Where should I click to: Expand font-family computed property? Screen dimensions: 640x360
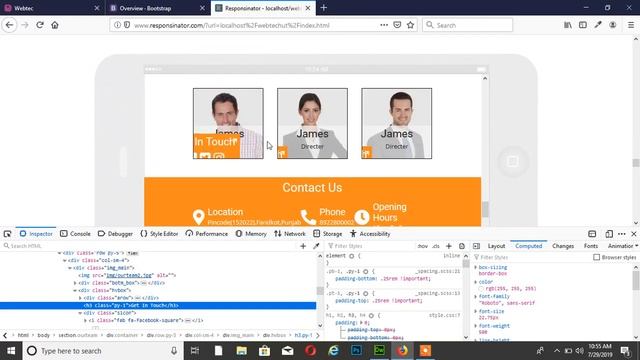point(476,296)
